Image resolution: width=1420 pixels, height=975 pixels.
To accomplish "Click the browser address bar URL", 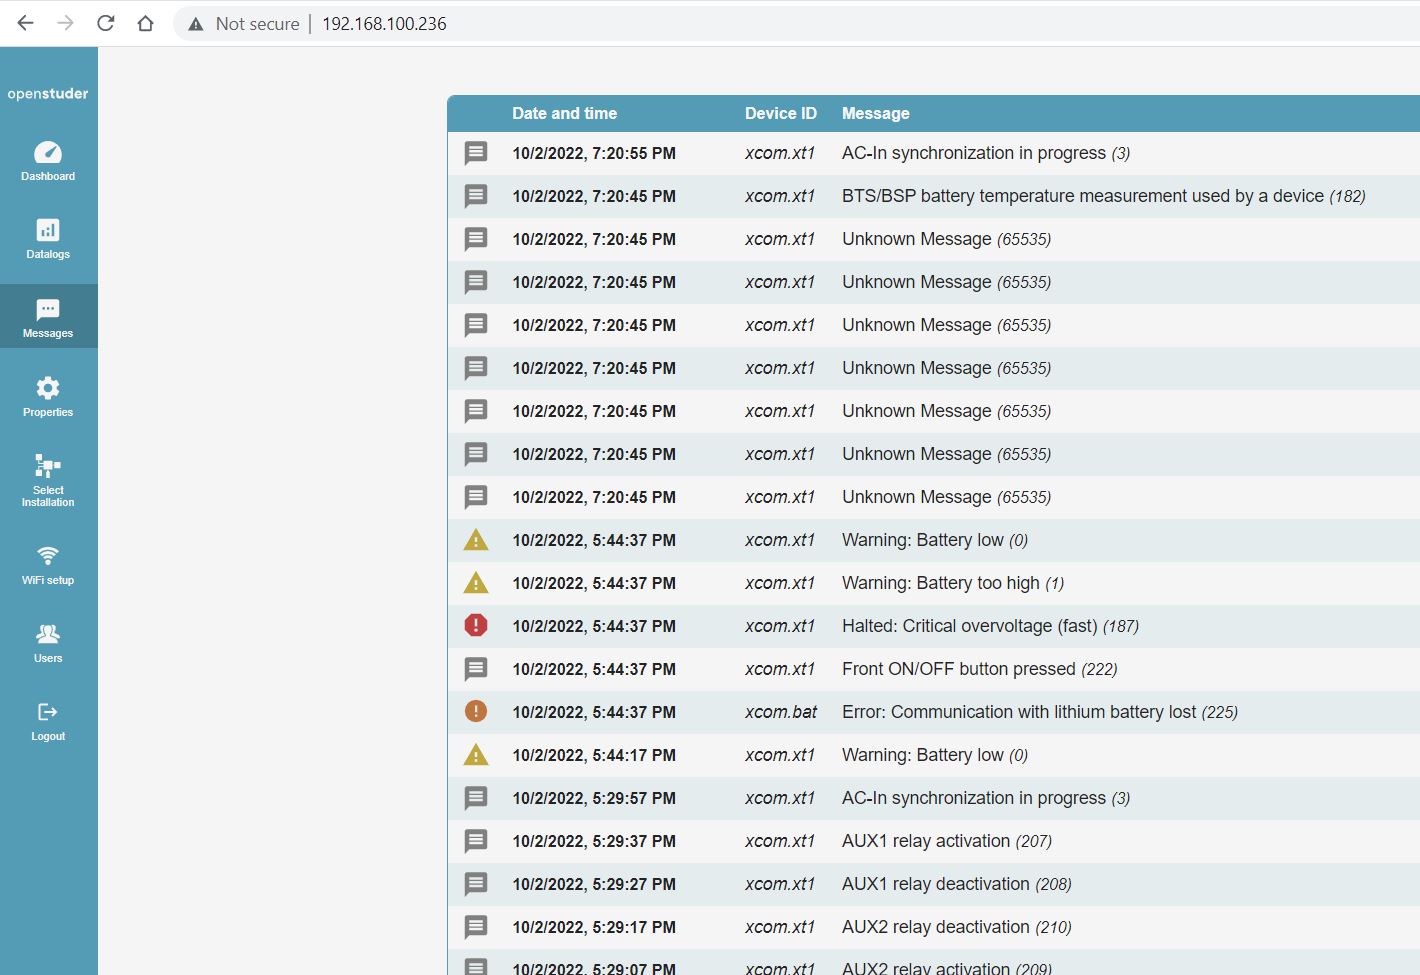I will [384, 24].
